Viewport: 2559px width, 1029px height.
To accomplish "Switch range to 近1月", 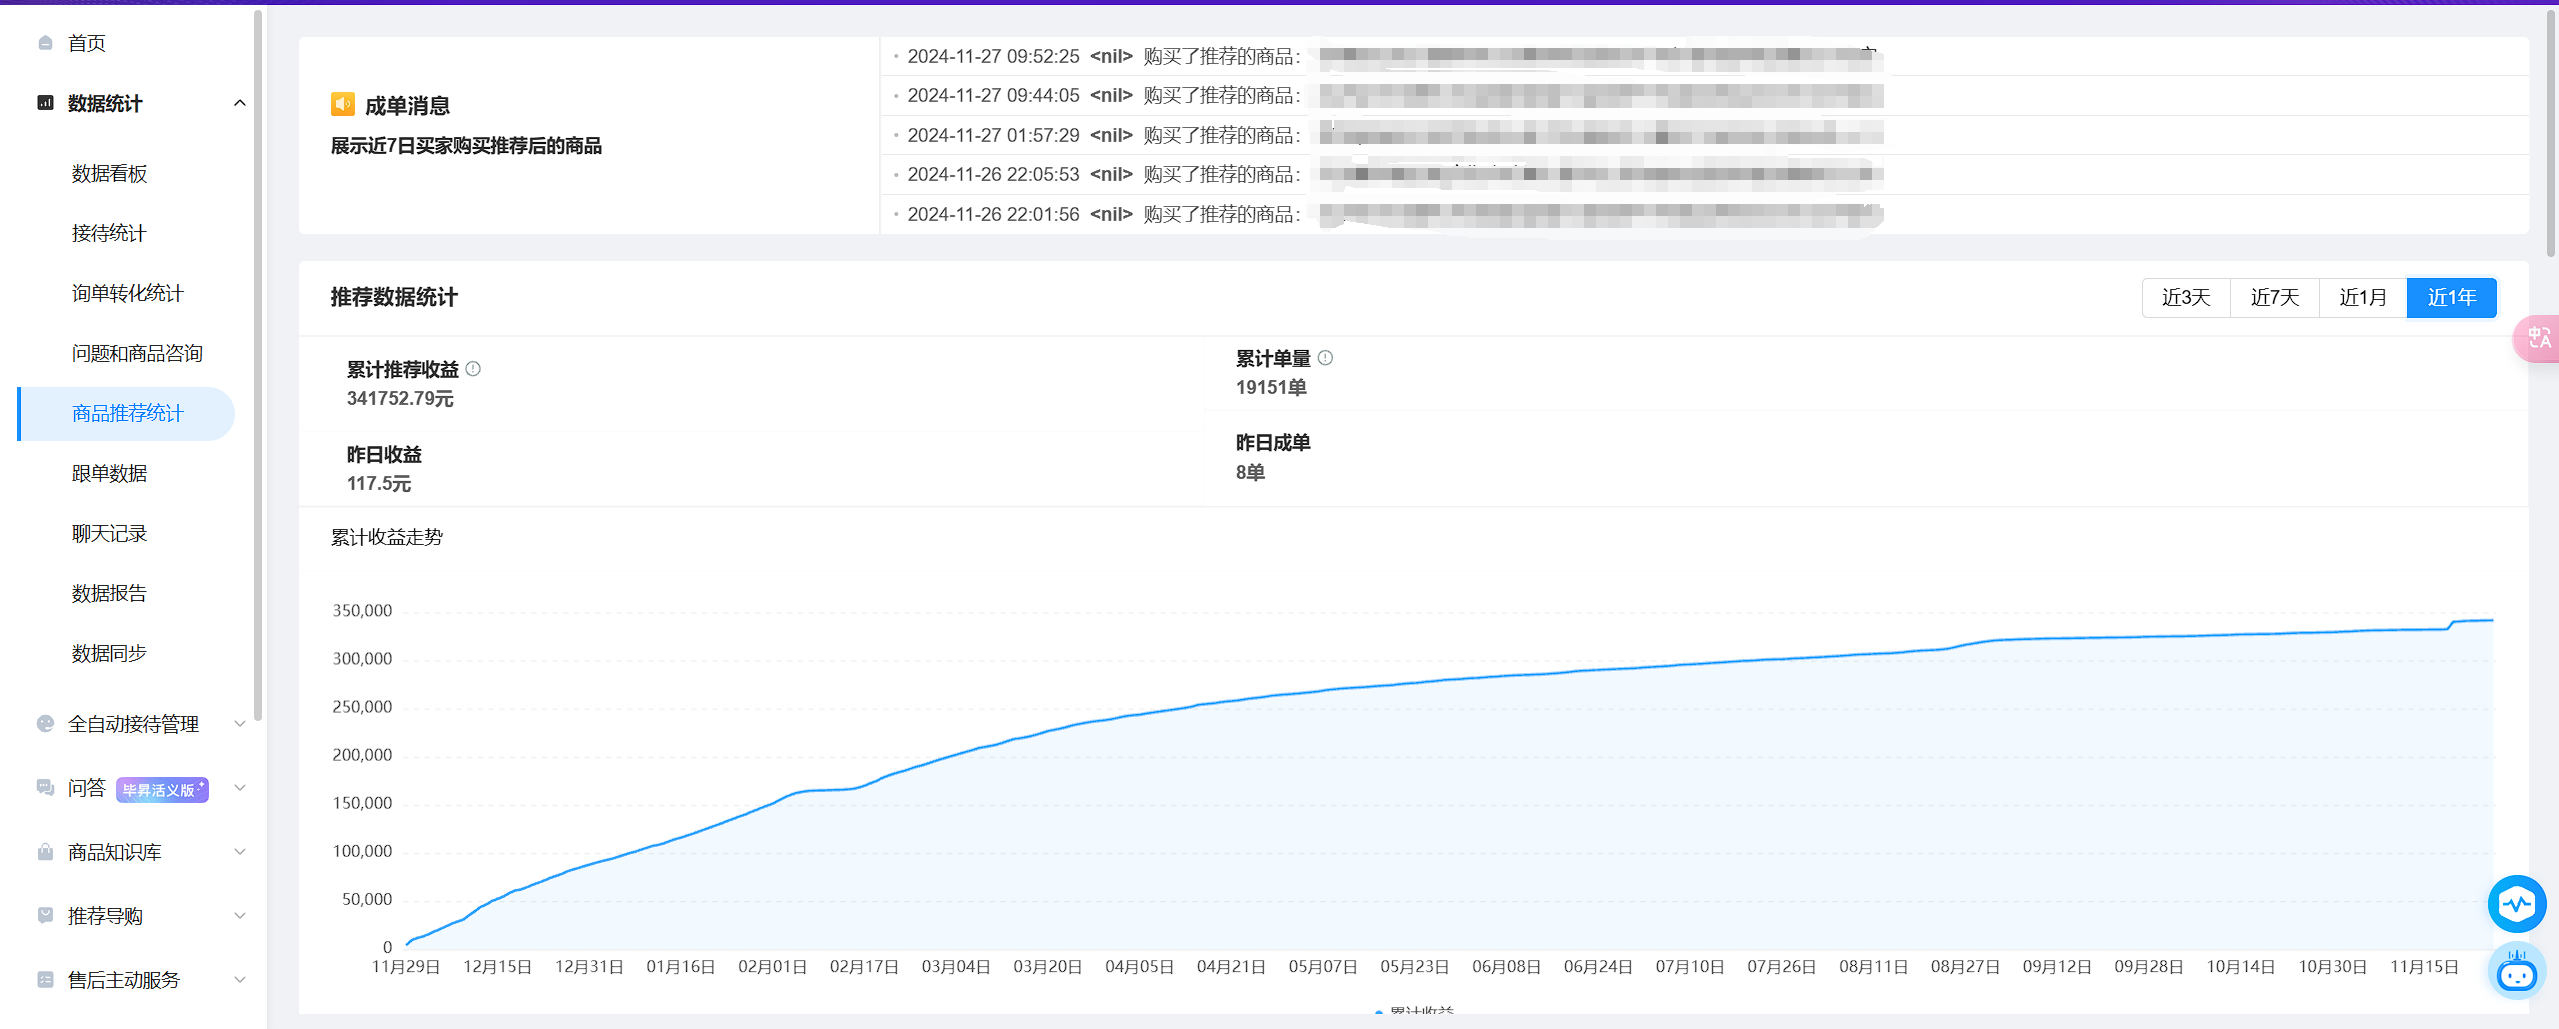I will [x=2363, y=297].
